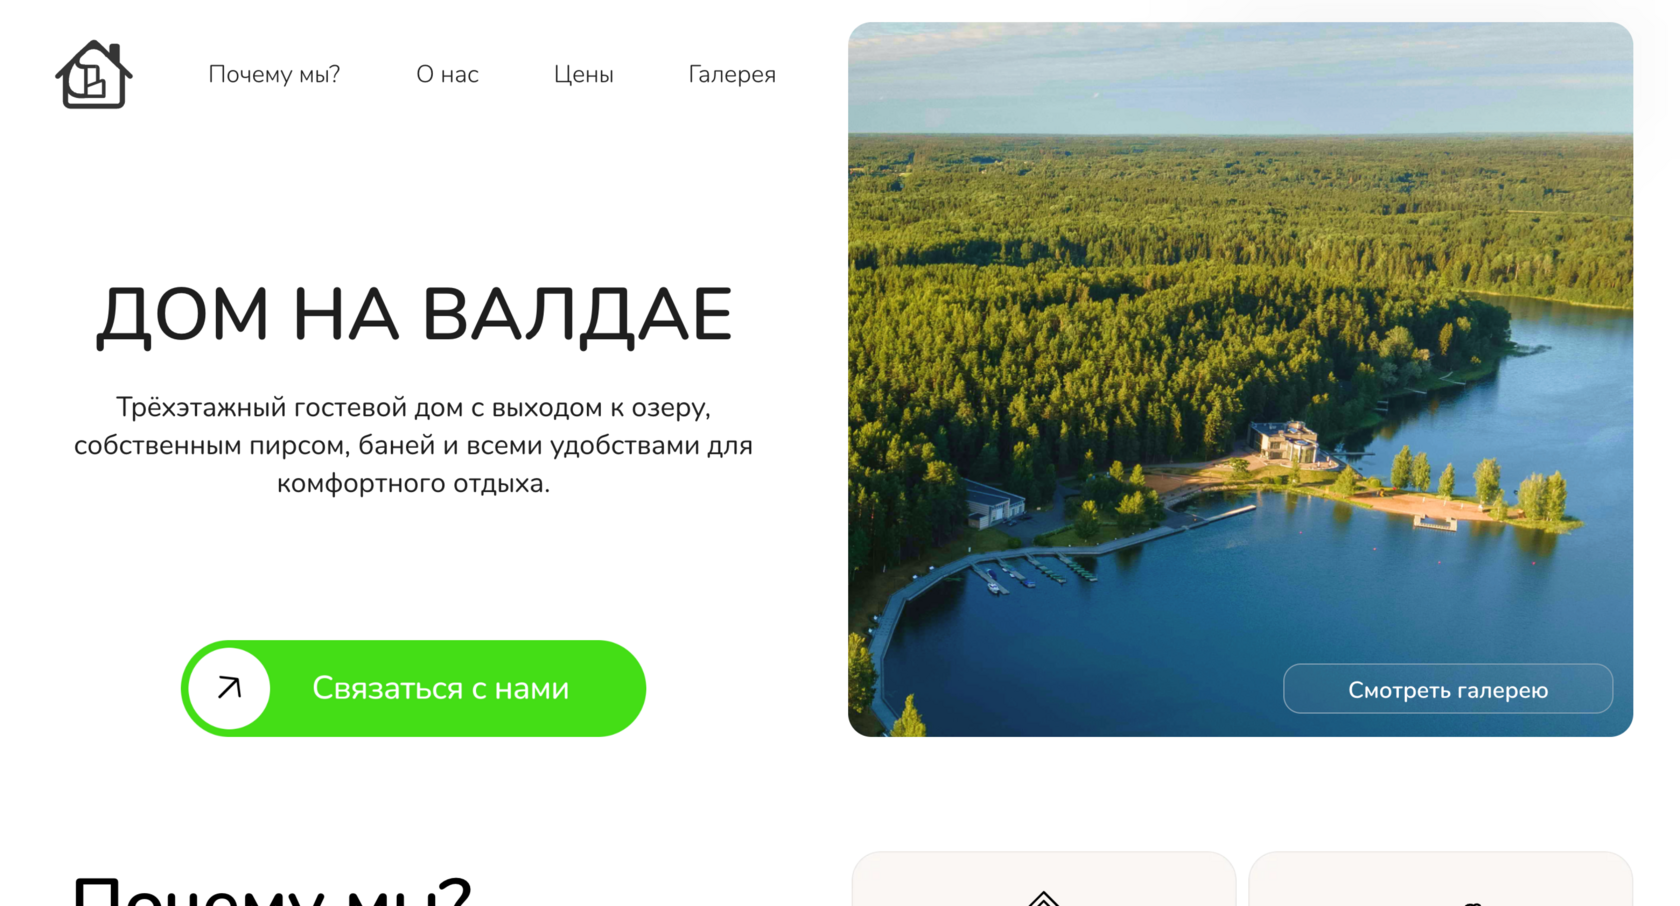Viewport: 1680px width, 906px height.
Task: Click the guest house building in photo
Action: pyautogui.click(x=1285, y=441)
